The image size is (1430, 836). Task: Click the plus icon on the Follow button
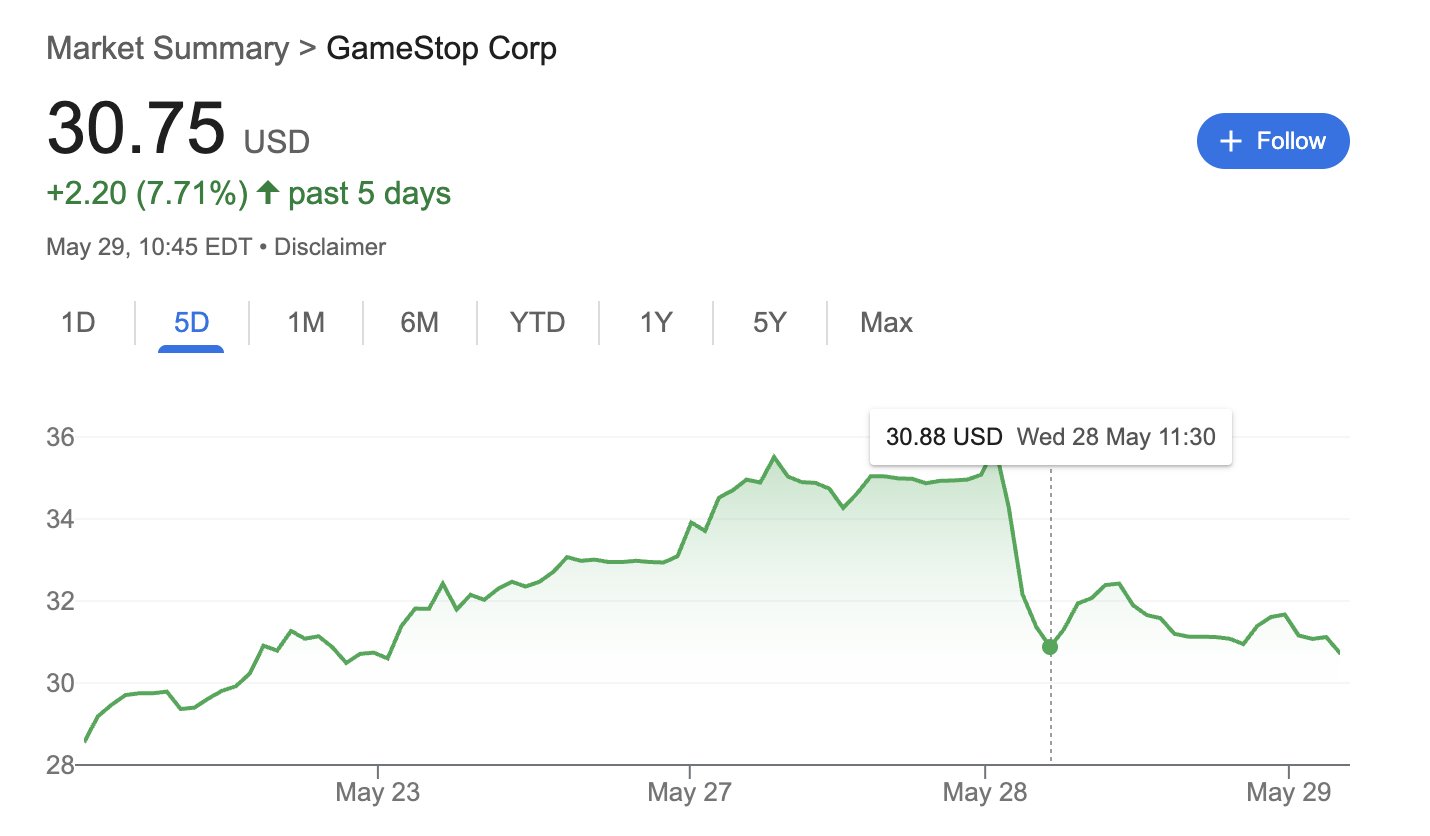click(x=1232, y=141)
